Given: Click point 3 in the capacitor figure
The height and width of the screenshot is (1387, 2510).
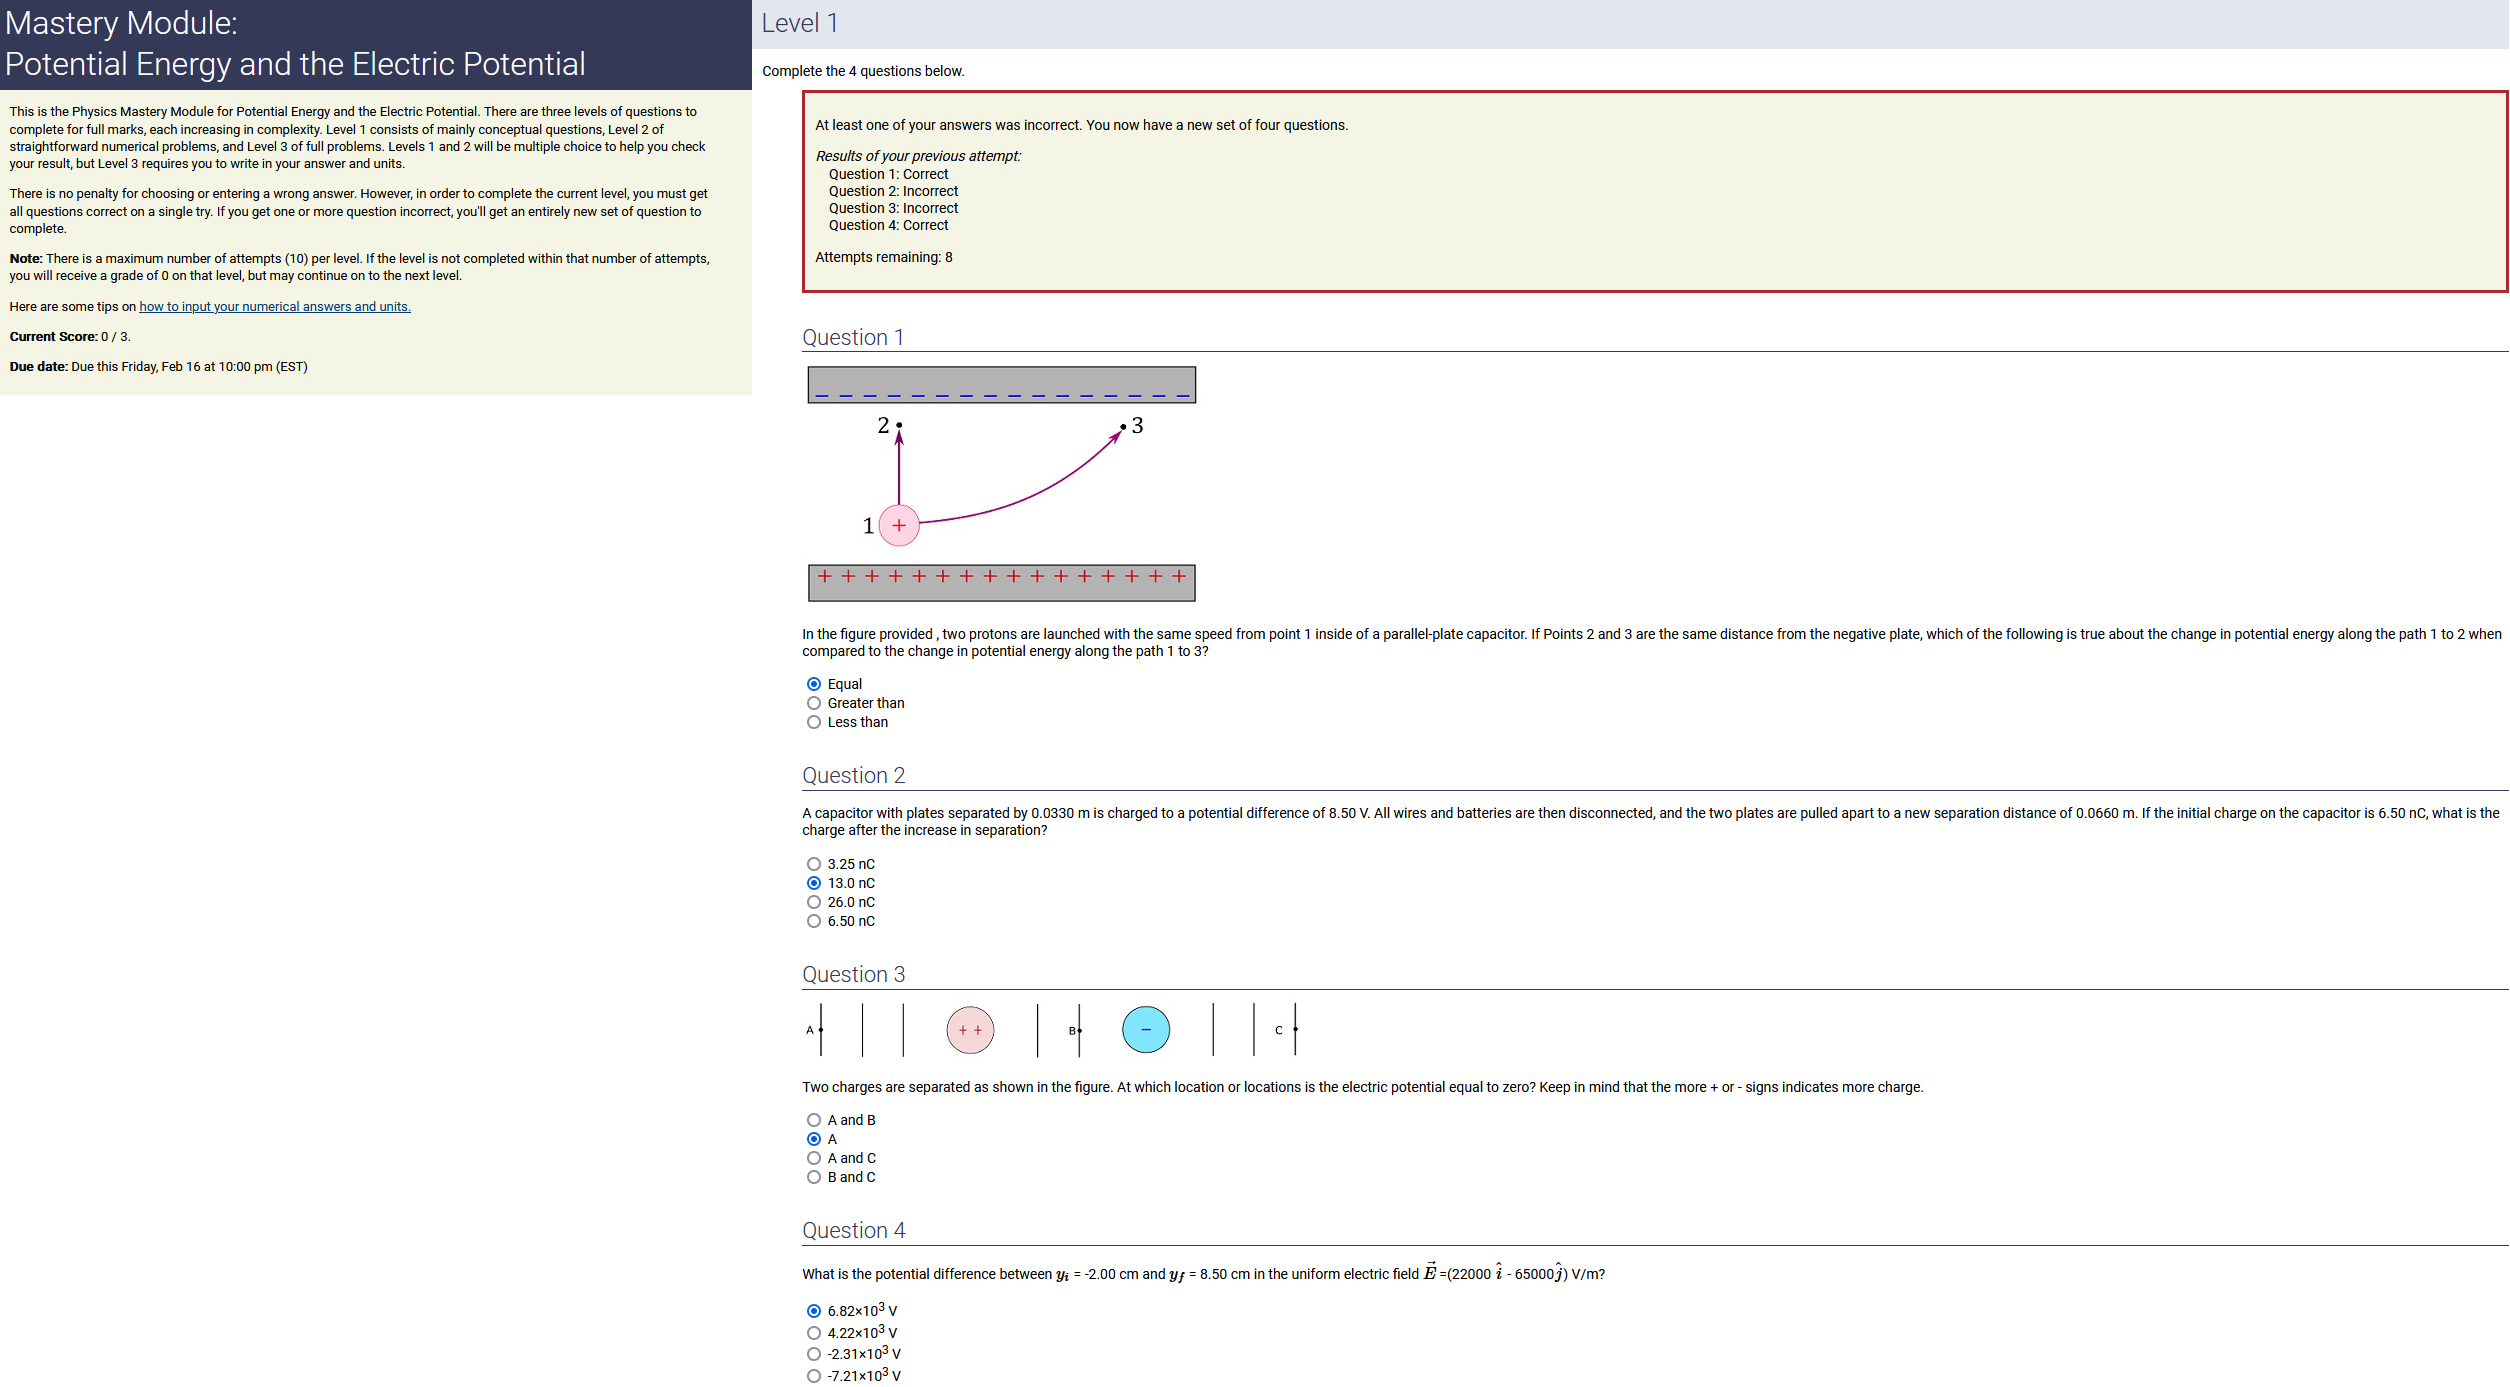Looking at the screenshot, I should point(1123,427).
